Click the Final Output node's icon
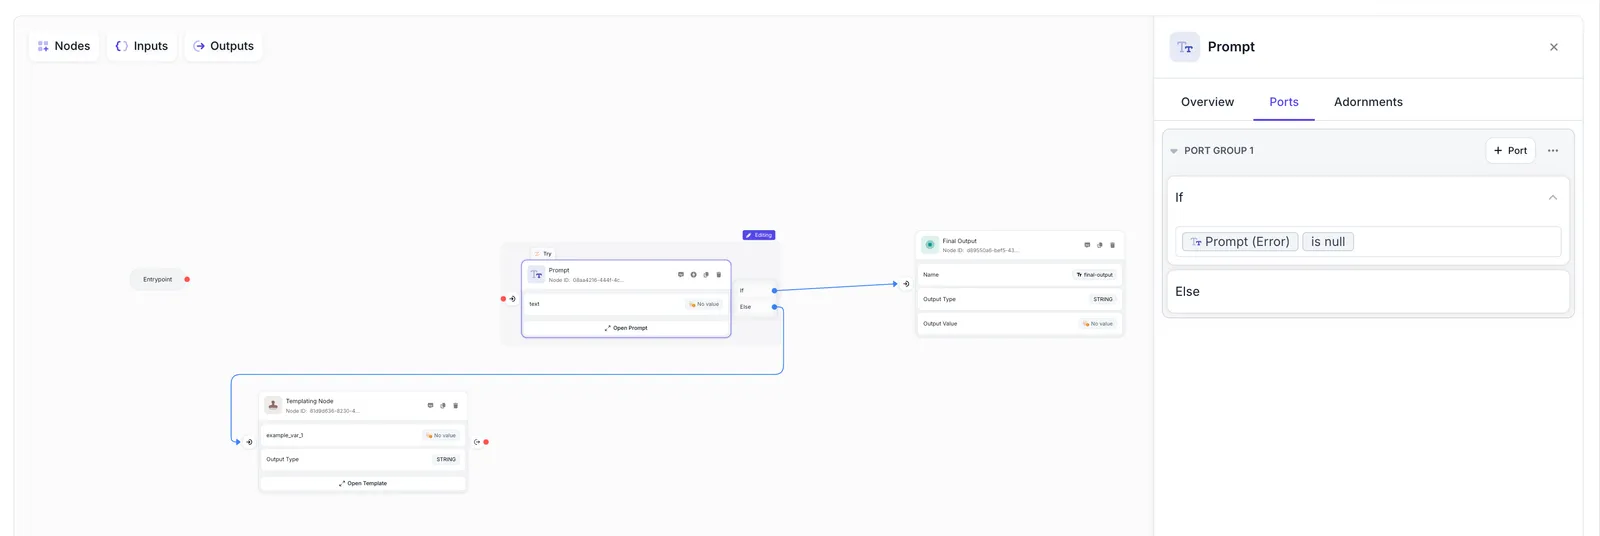This screenshot has height=536, width=1600. [x=930, y=245]
